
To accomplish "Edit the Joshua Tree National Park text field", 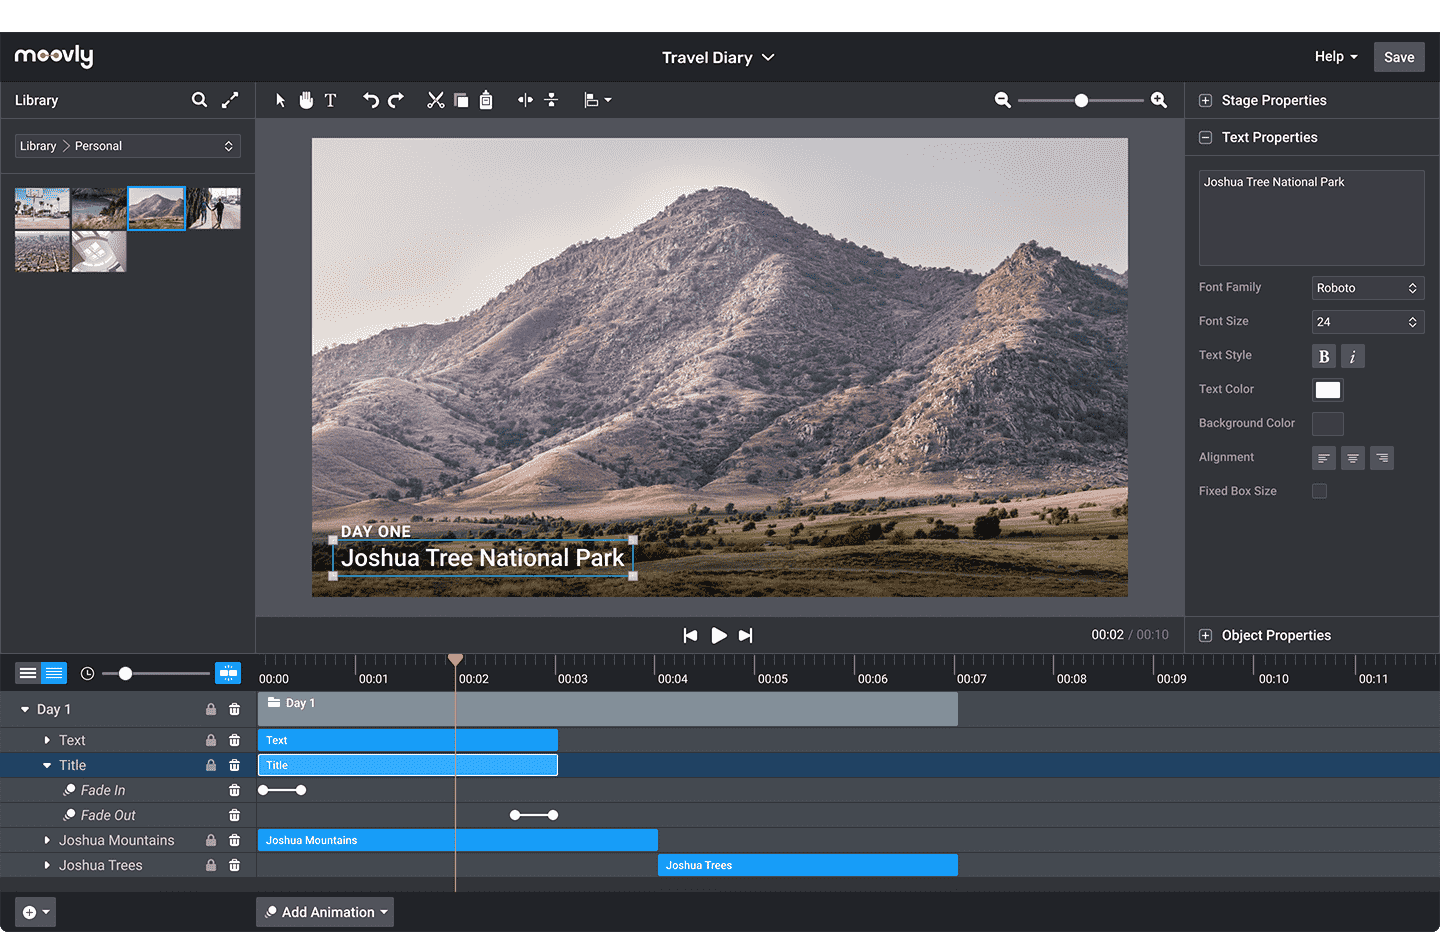I will tap(1312, 218).
